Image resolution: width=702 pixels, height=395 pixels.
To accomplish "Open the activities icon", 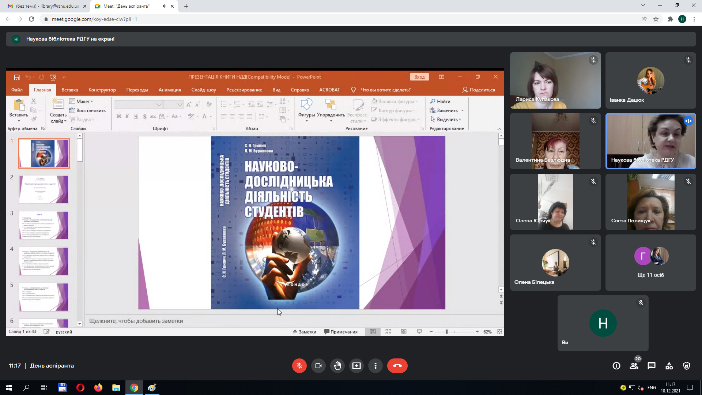I will 669,366.
